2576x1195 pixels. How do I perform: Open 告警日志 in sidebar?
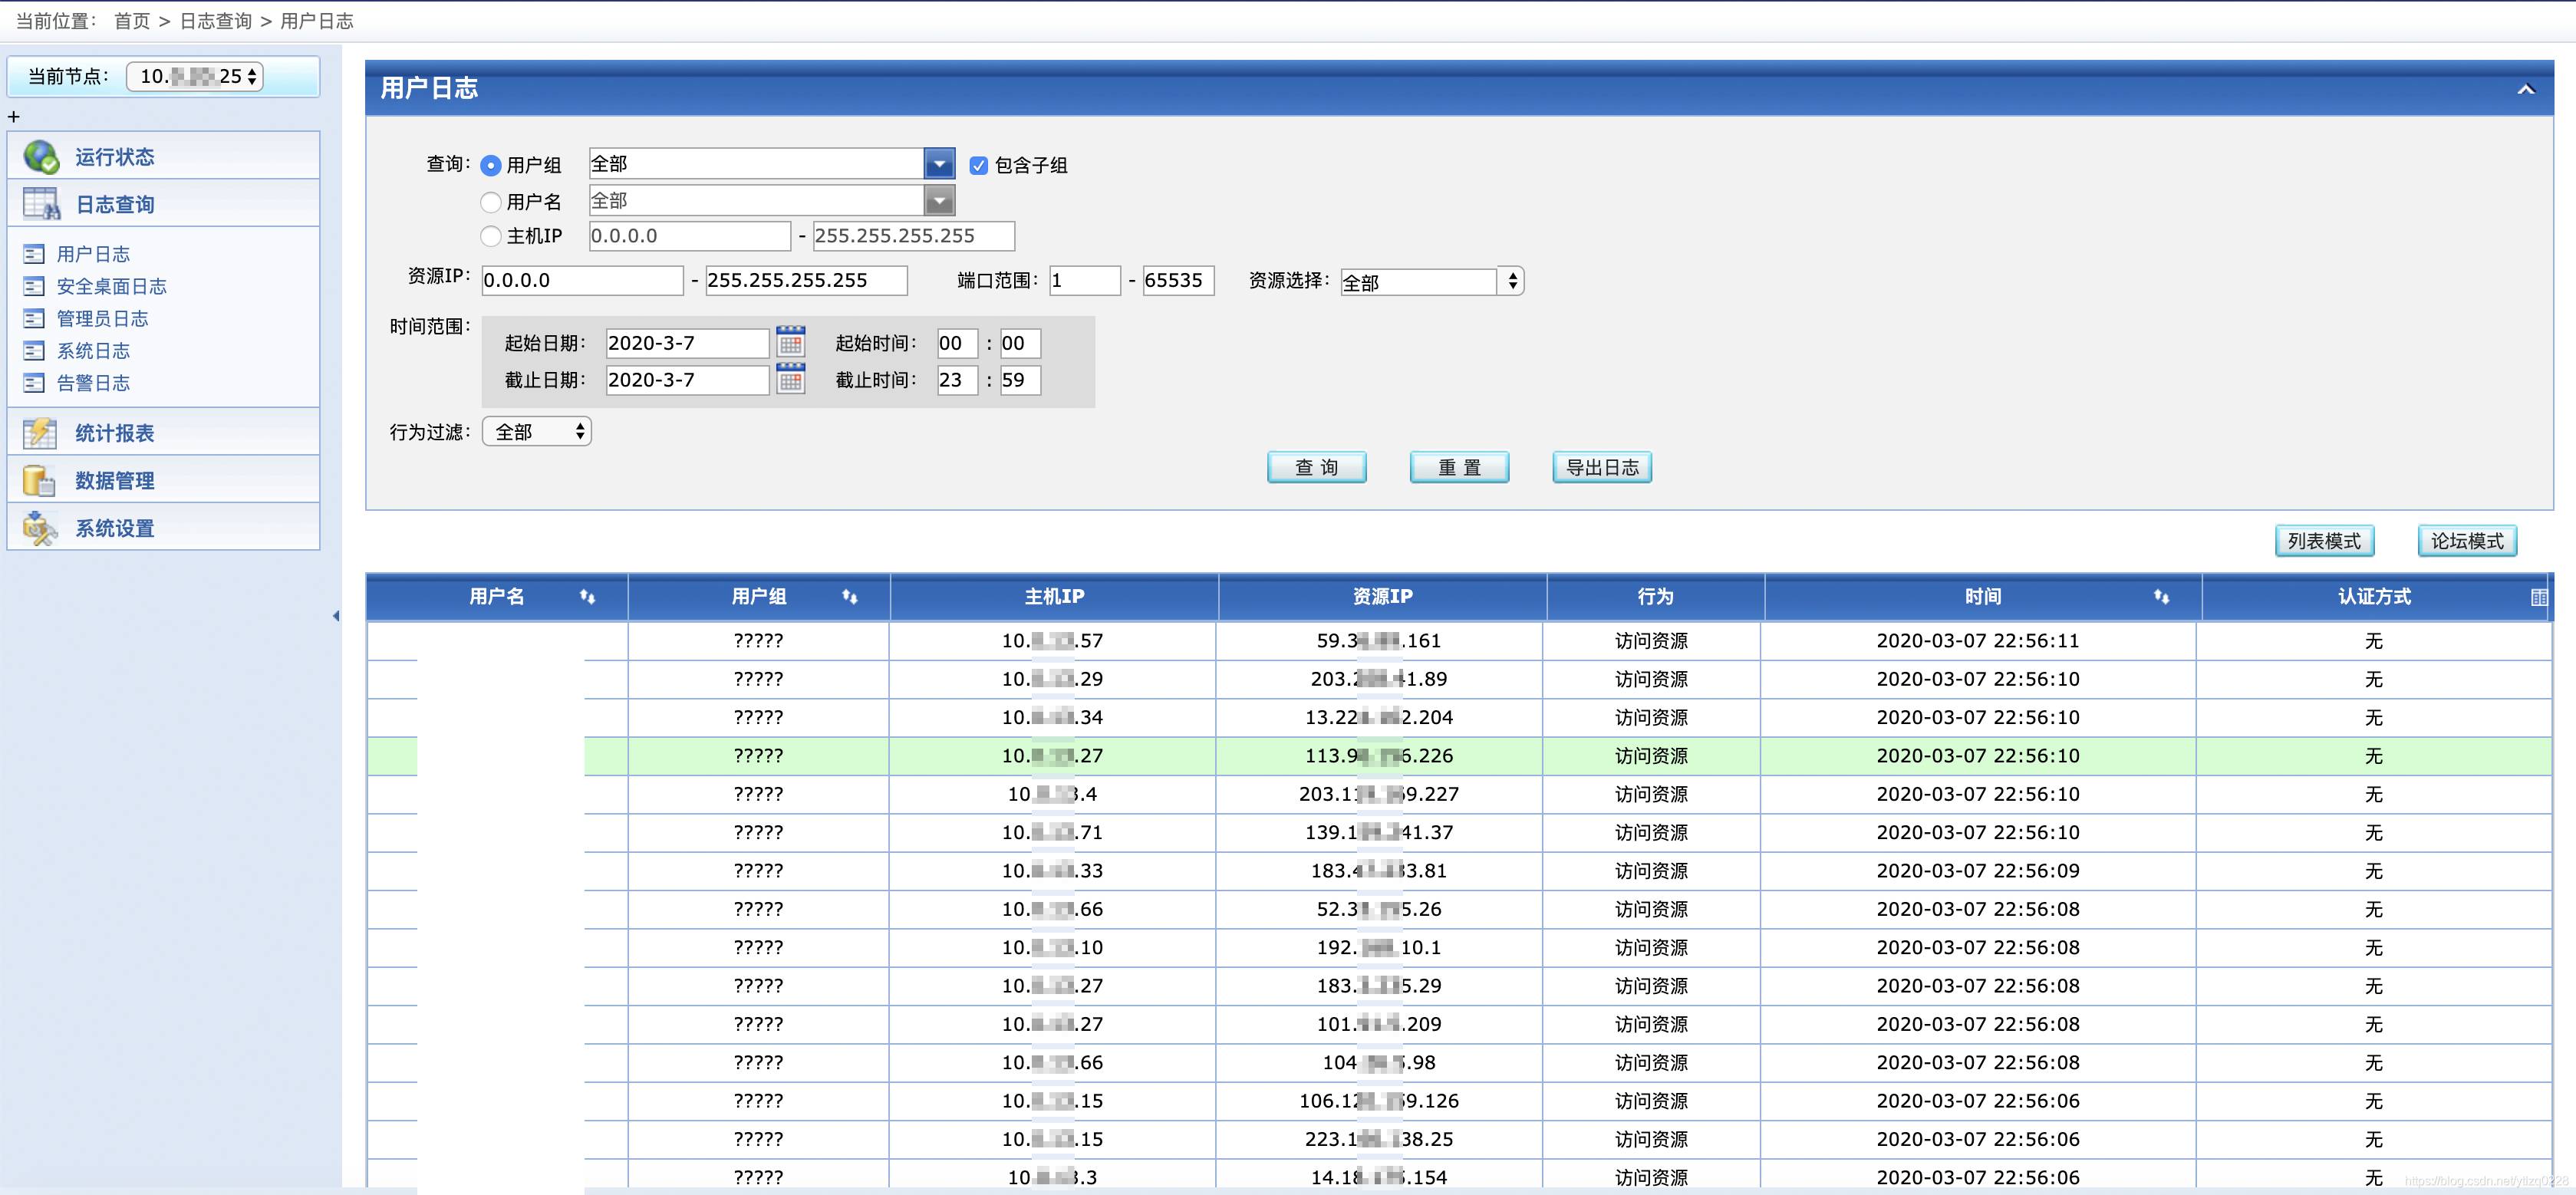pos(93,382)
